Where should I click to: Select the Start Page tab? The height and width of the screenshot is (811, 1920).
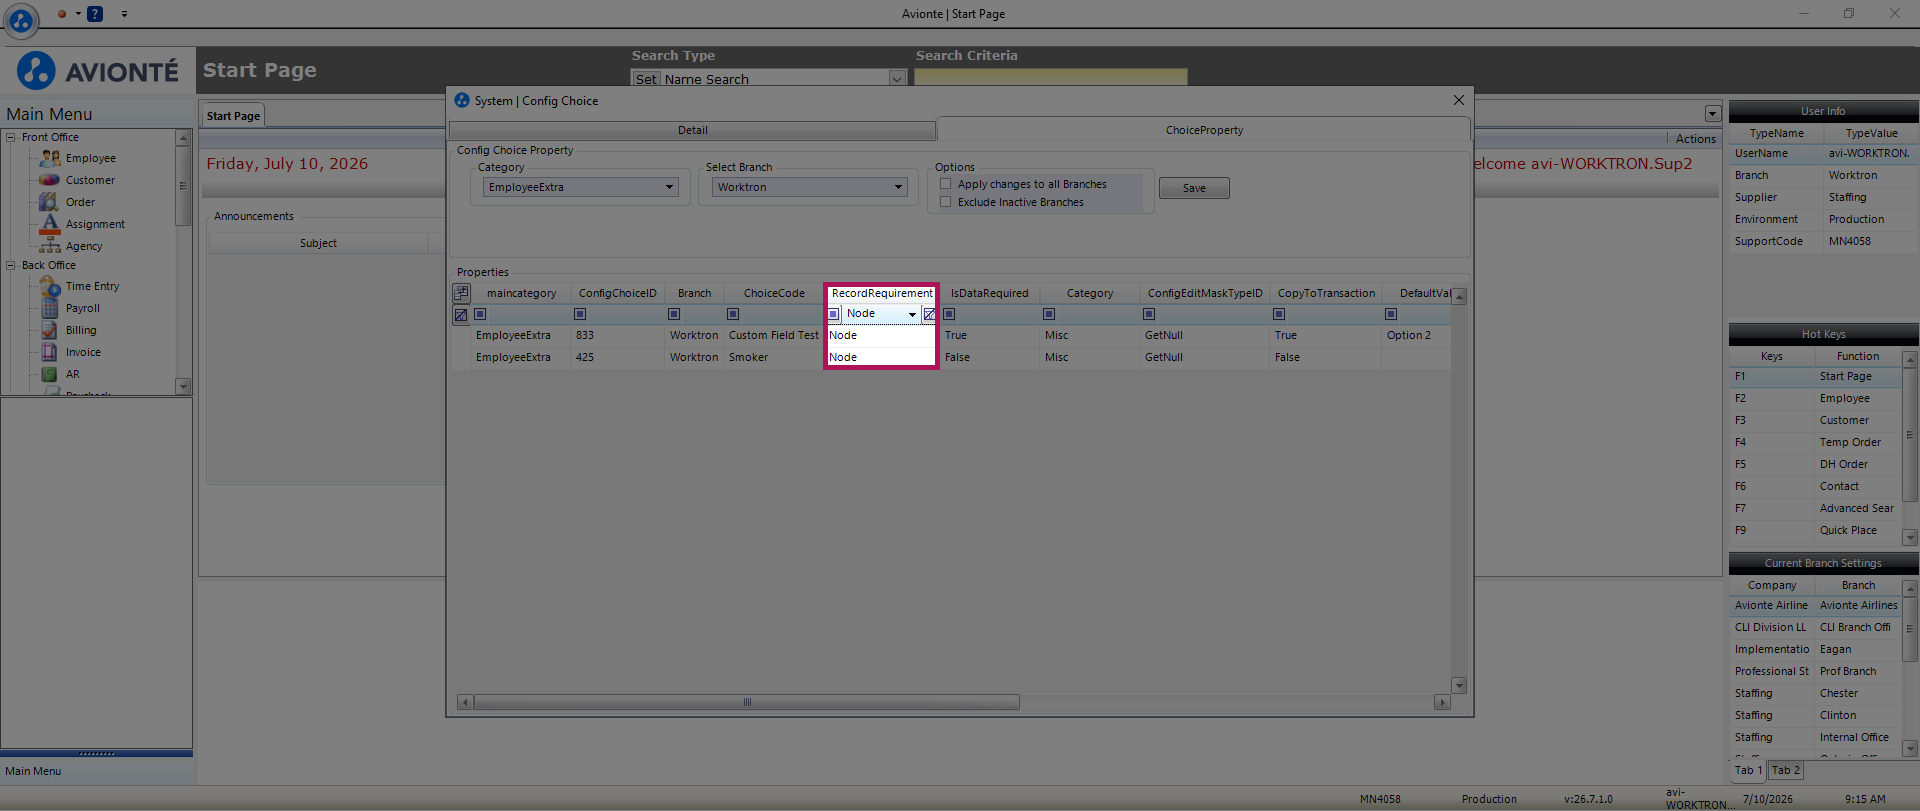(233, 116)
